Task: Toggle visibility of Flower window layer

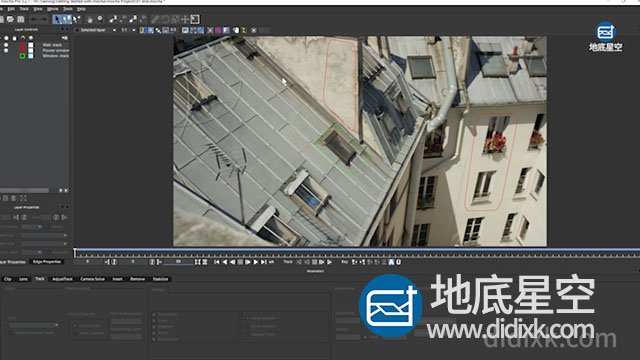Action: tap(6, 50)
